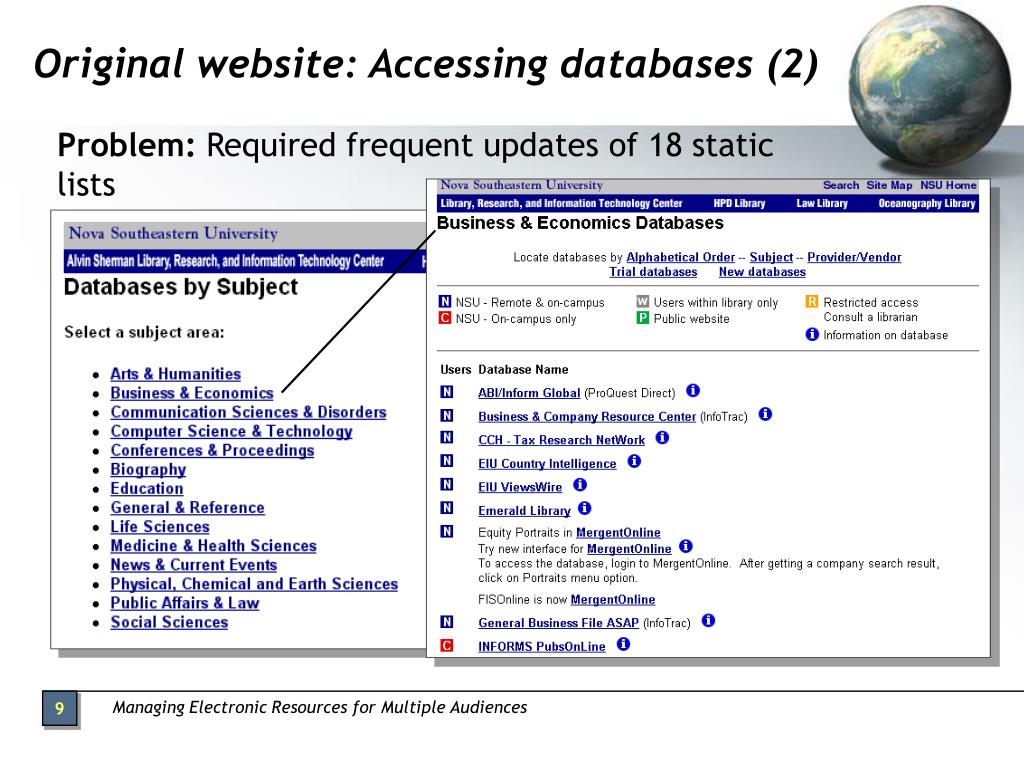Click legend P icon for 'Public website'

coord(643,318)
